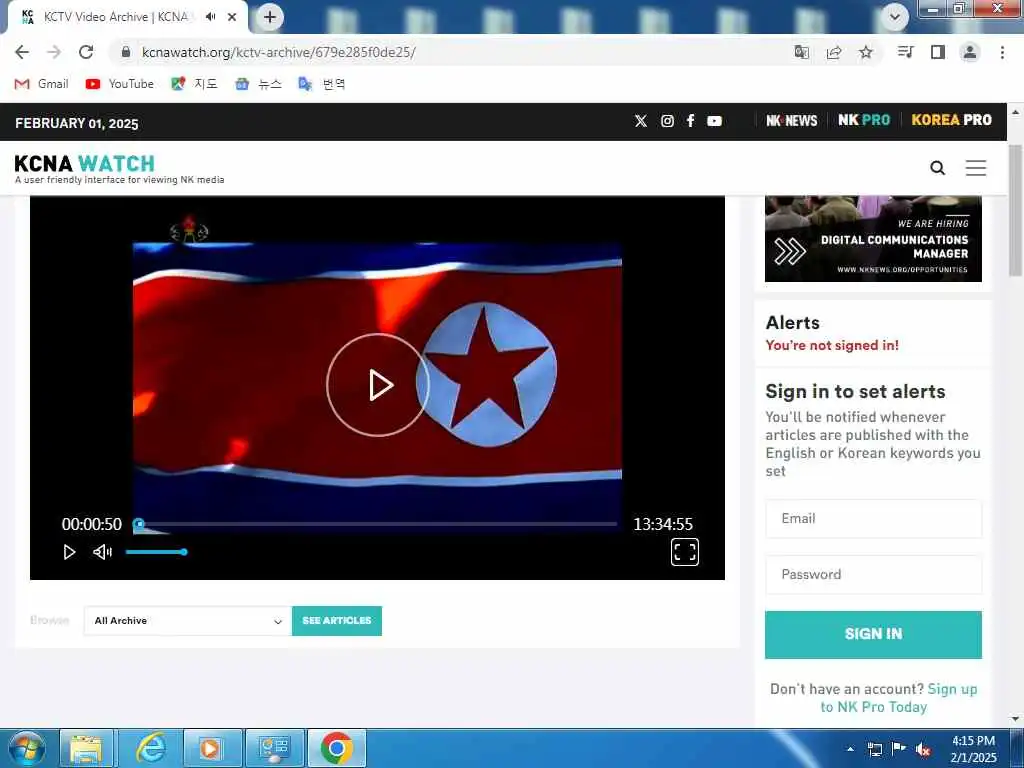The image size is (1024, 768).
Task: Click the address bar URL
Action: [x=278, y=52]
